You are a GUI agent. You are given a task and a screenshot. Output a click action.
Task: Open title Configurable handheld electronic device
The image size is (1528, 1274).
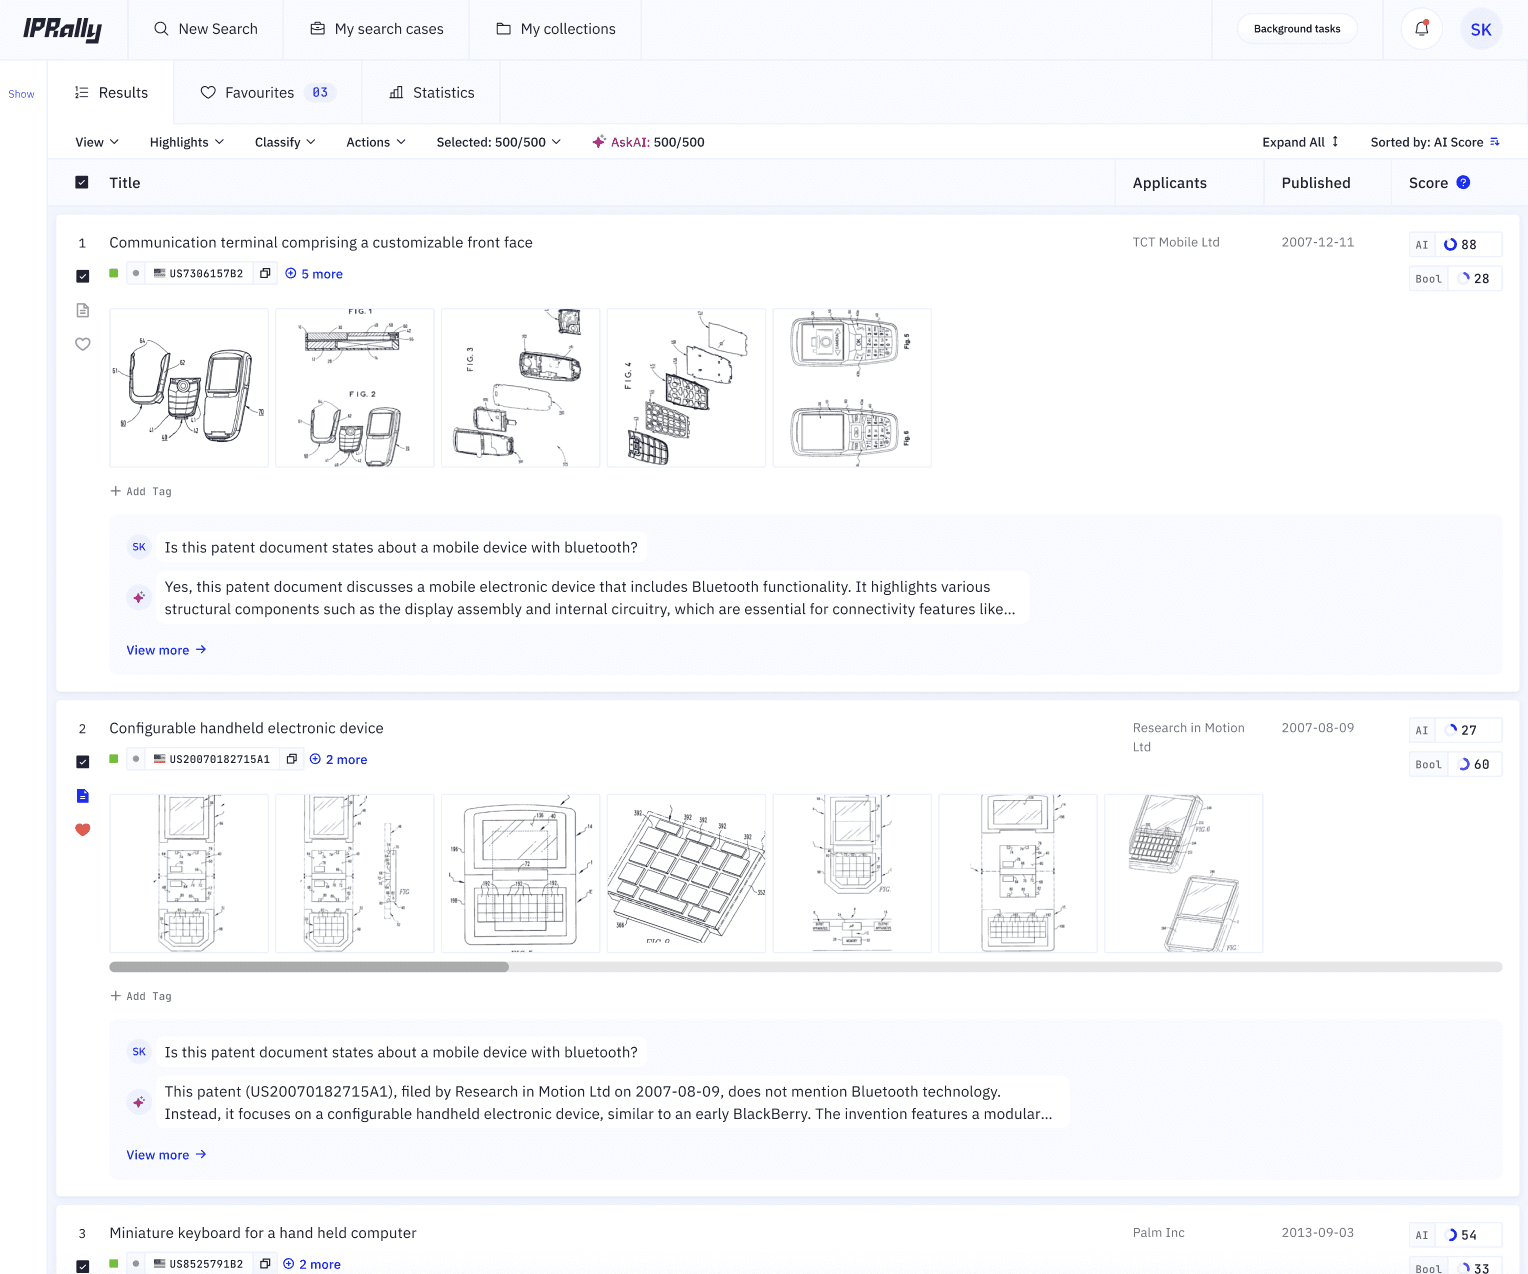246,728
